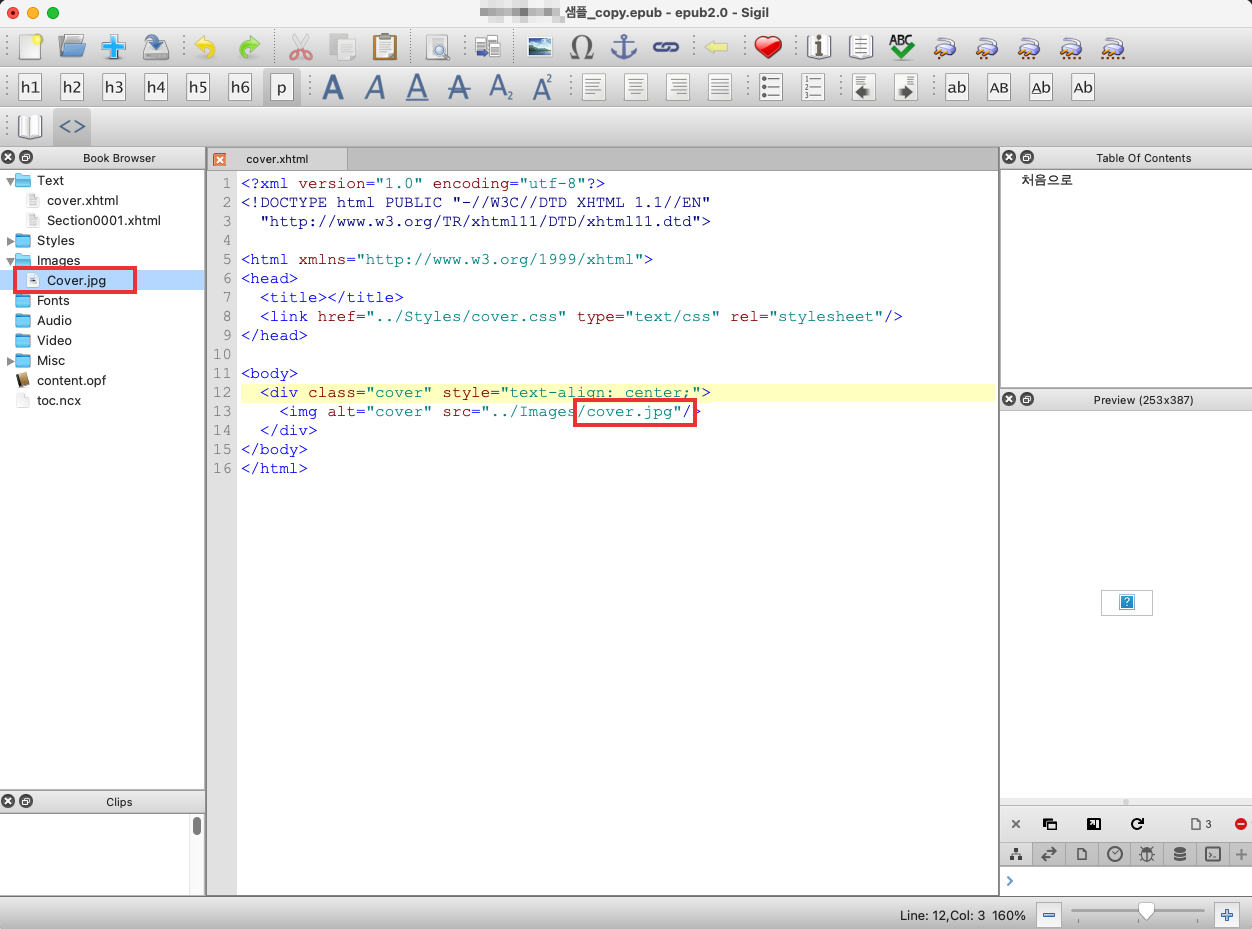
Task: Insert bulleted list
Action: (x=771, y=87)
